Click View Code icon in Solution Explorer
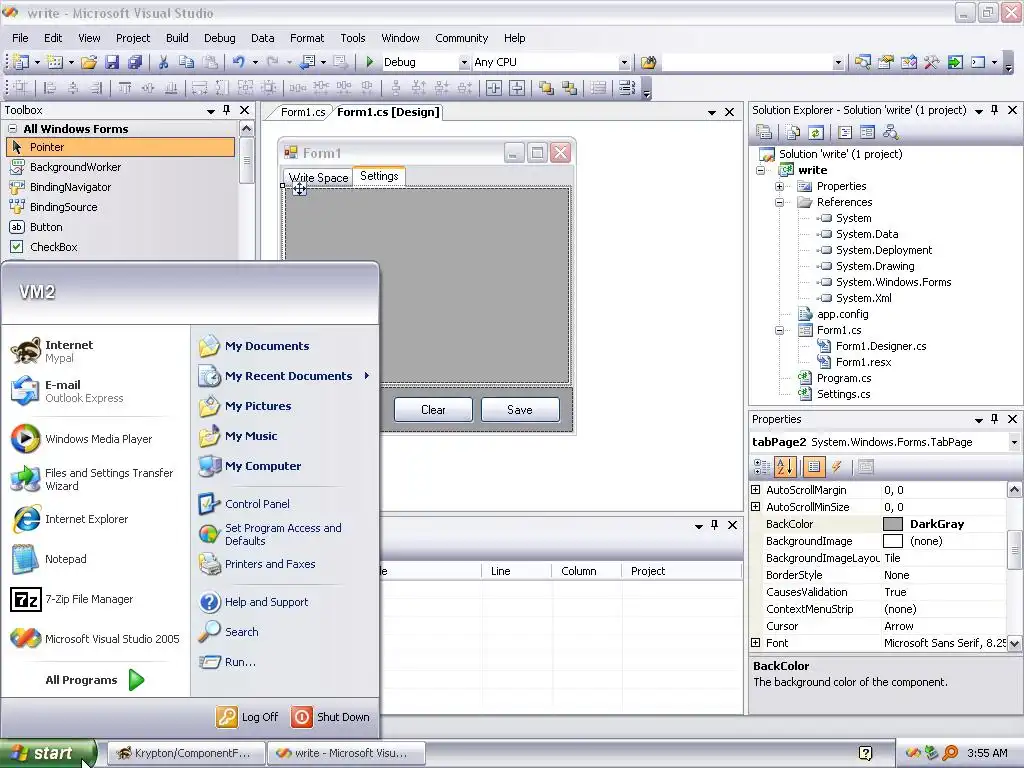 [x=845, y=133]
